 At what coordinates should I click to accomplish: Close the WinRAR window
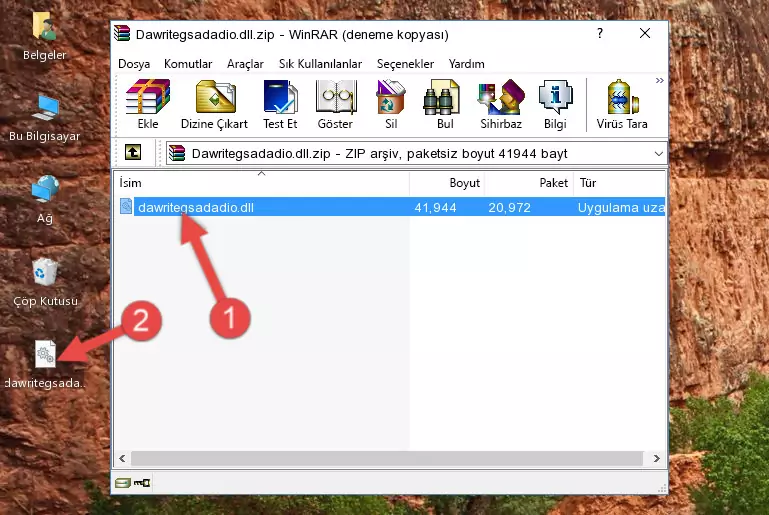click(x=645, y=33)
